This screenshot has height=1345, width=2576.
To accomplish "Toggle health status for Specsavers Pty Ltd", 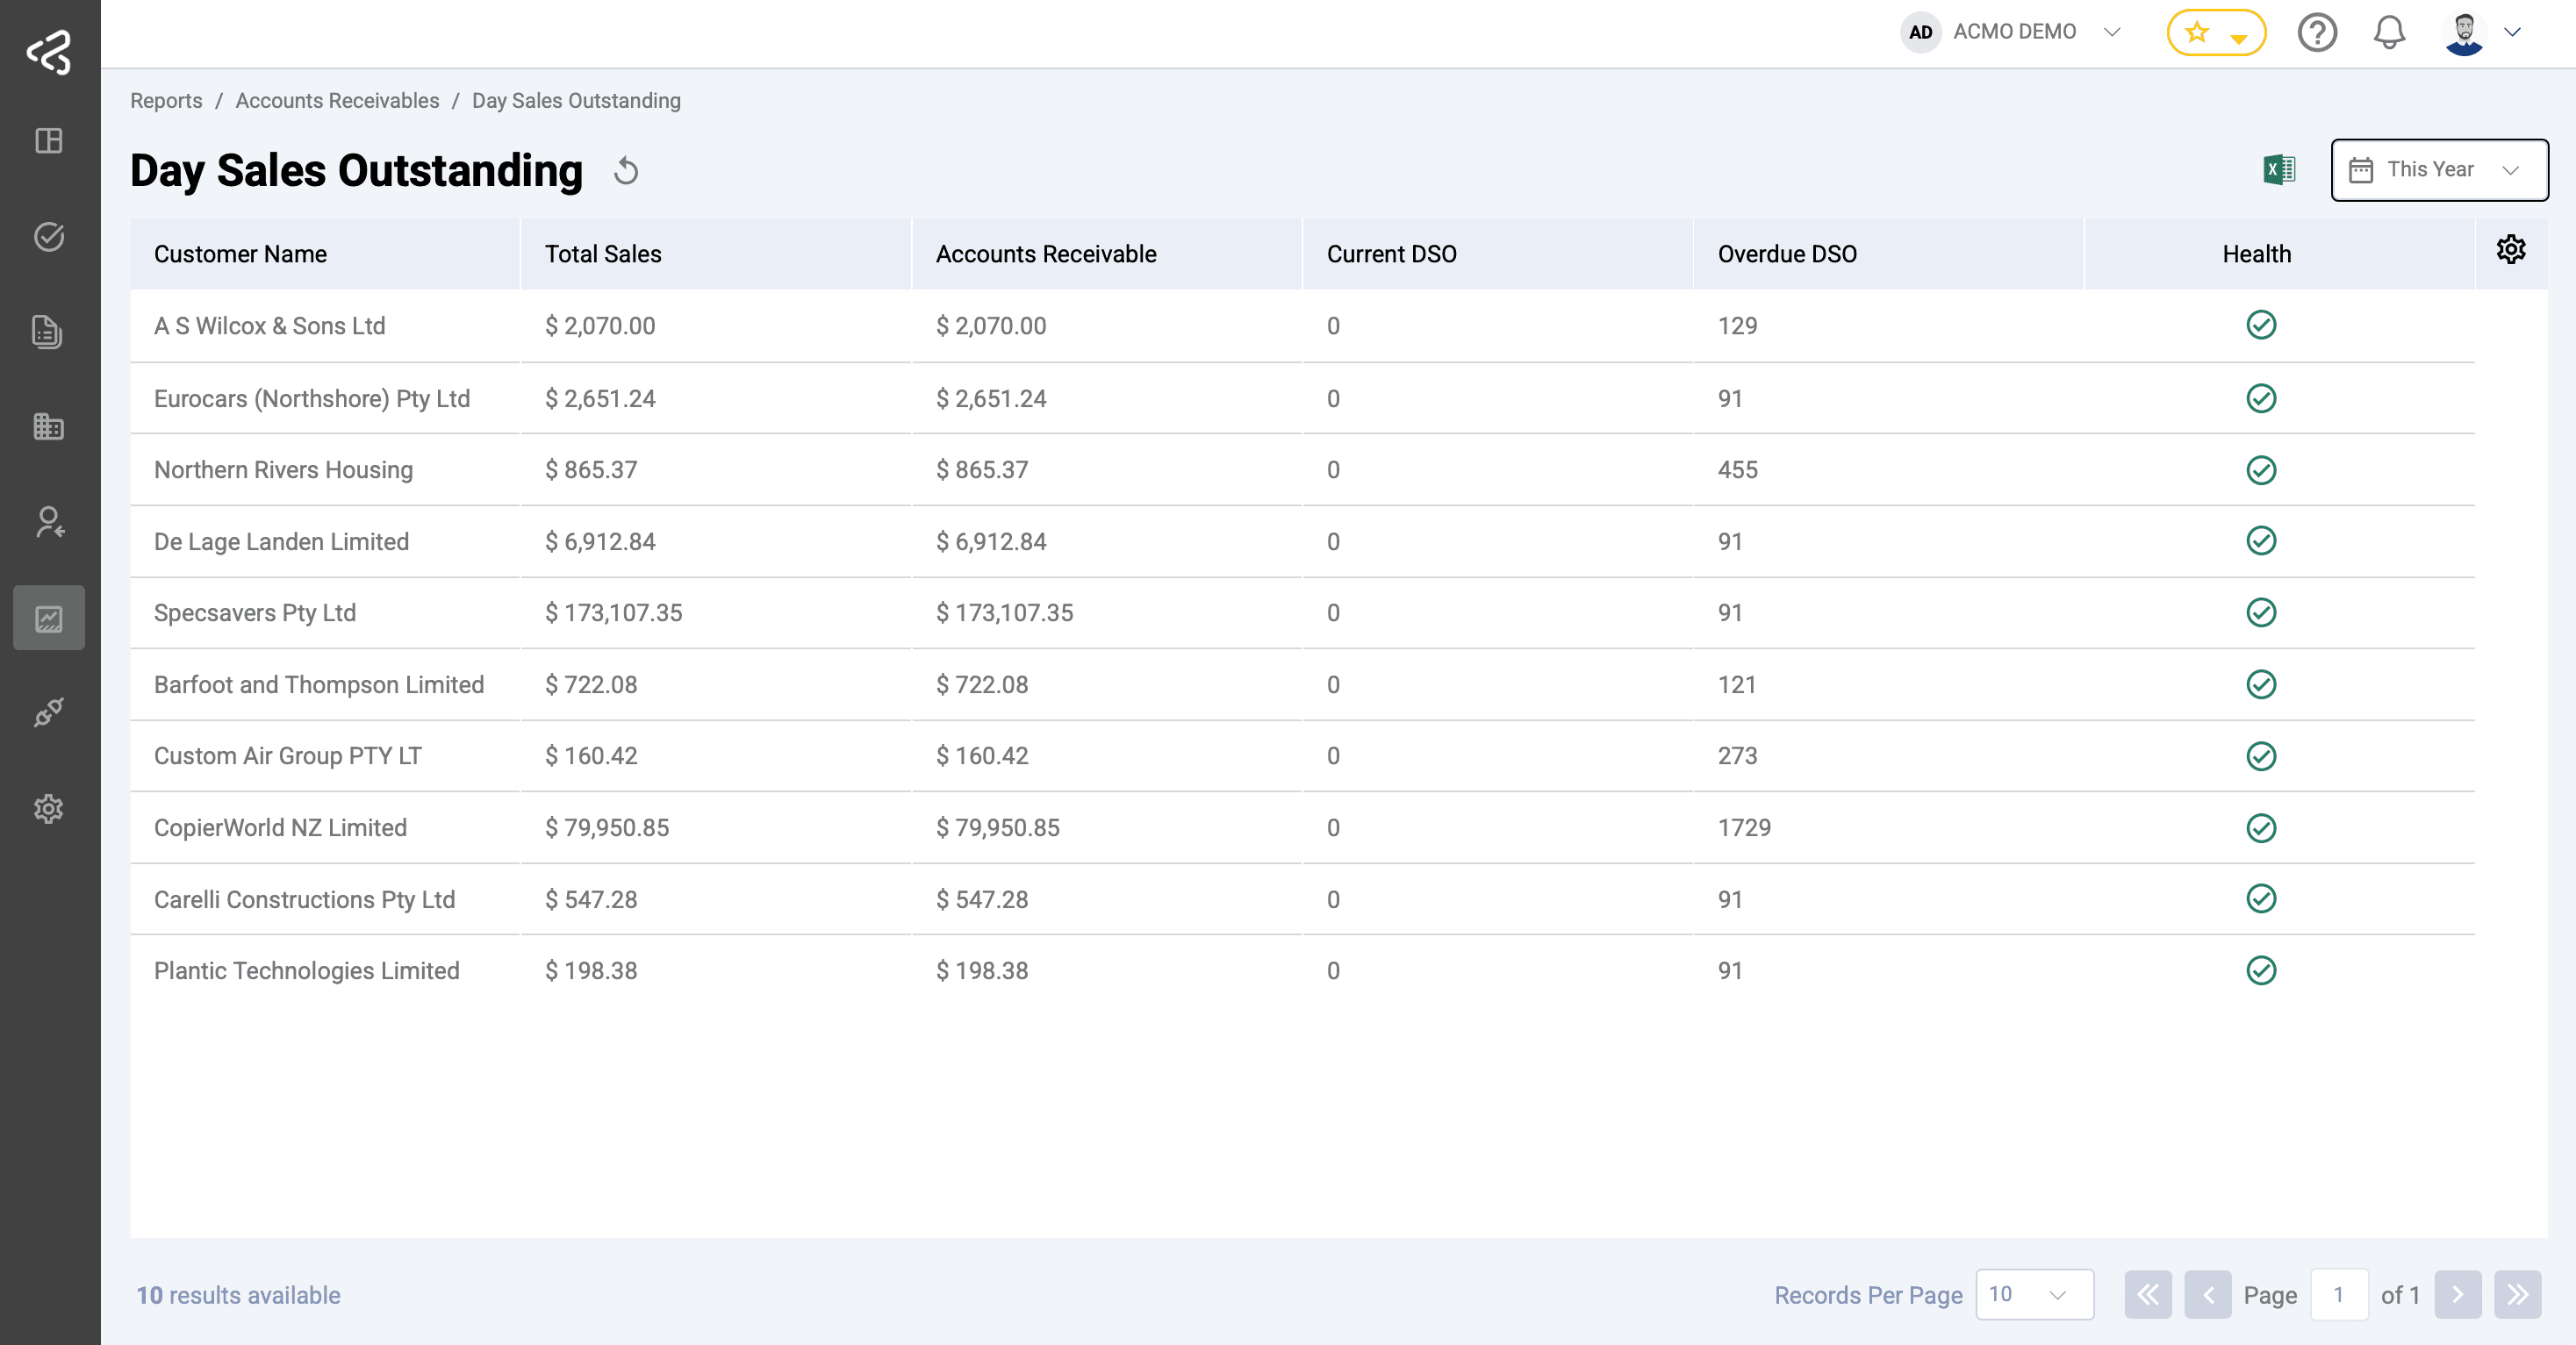I will pyautogui.click(x=2262, y=613).
